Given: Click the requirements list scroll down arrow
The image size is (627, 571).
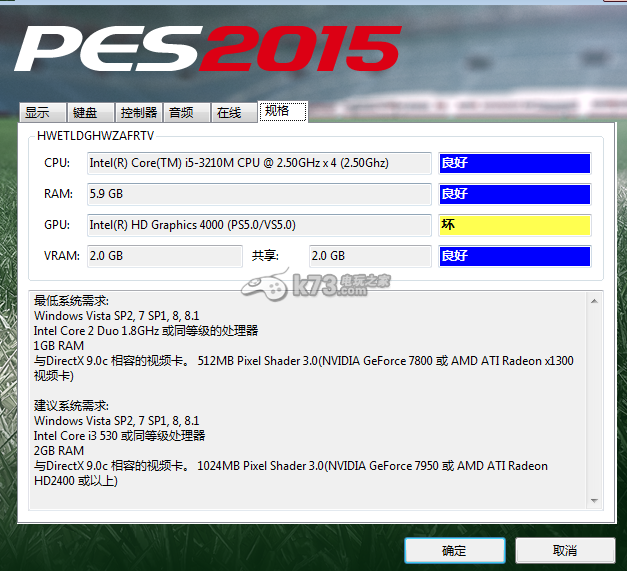Looking at the screenshot, I should 594,500.
